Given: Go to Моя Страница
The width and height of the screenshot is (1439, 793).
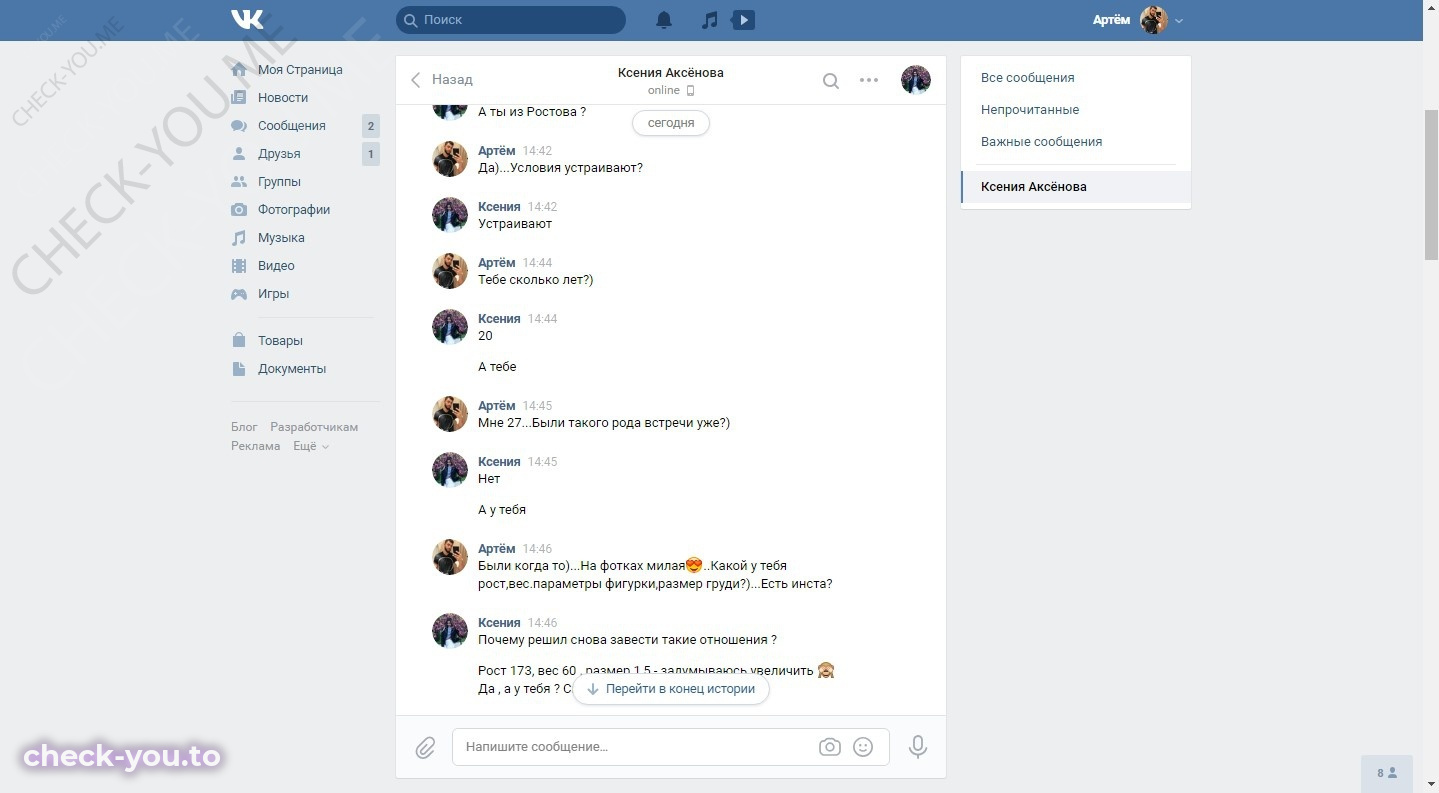Looking at the screenshot, I should (x=300, y=70).
